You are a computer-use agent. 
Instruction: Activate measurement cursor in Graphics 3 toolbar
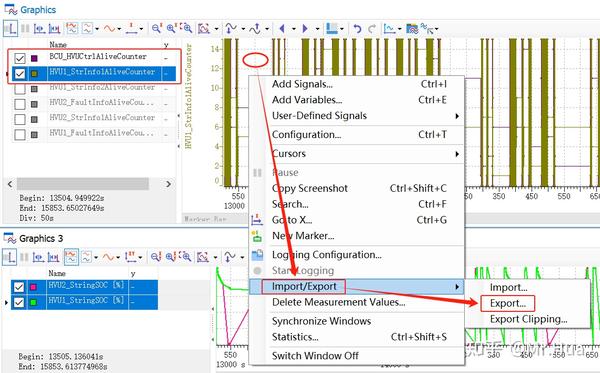pos(38,257)
